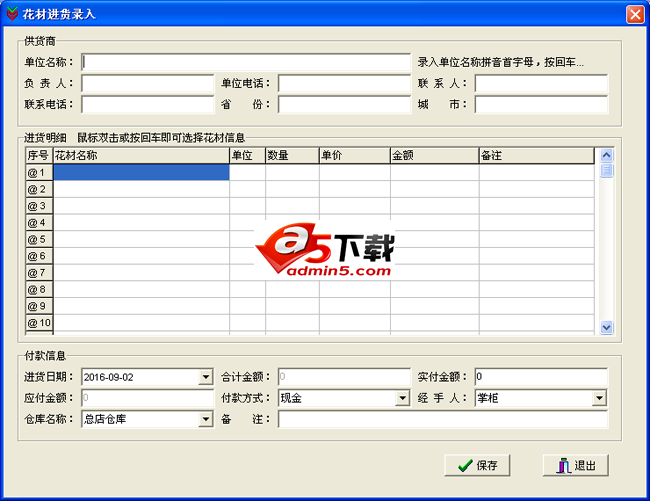The image size is (650, 501).
Task: Open the 进货日期 date dropdown arrow
Action: [x=206, y=377]
